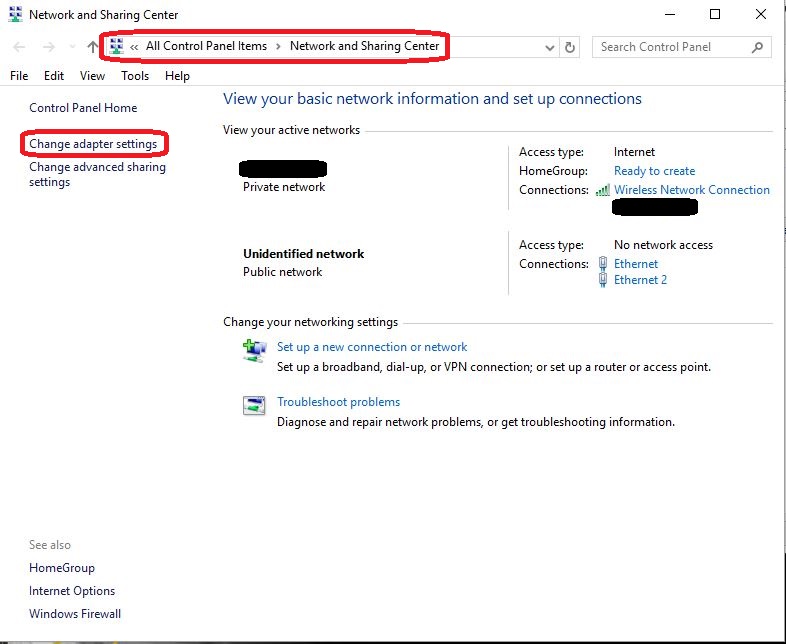Go to Control Panel Home
The height and width of the screenshot is (644, 786).
[x=83, y=108]
